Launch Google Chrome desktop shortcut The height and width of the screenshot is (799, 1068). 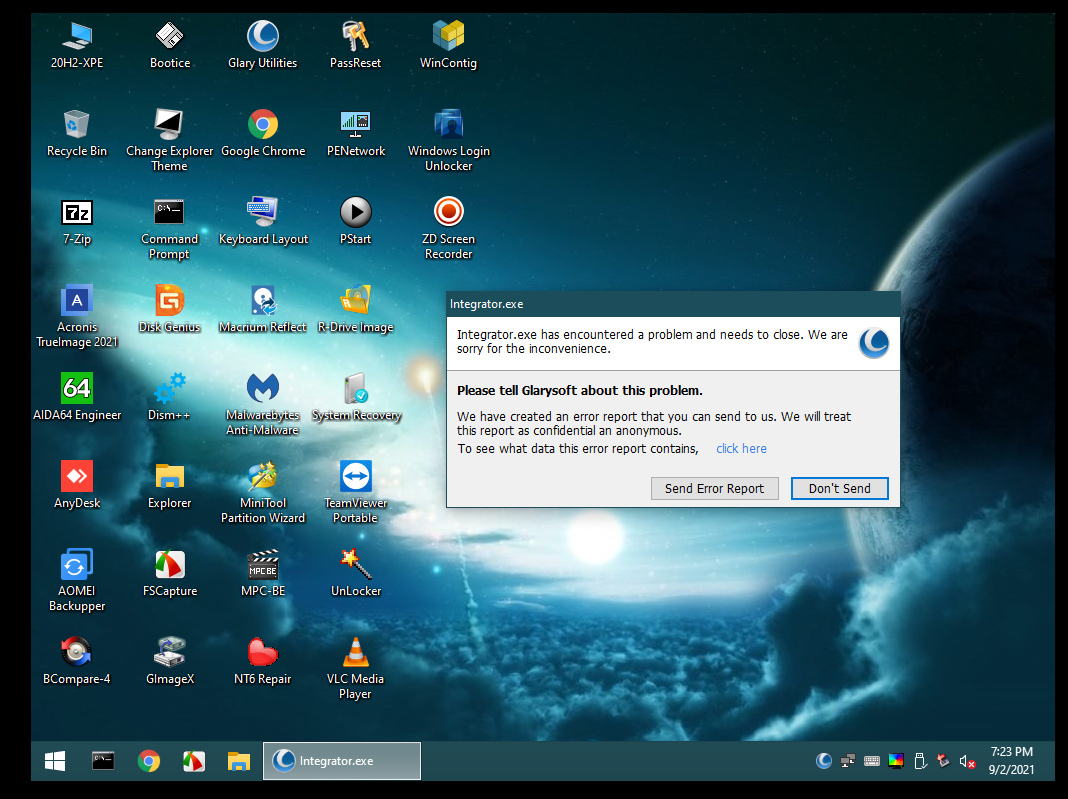point(263,133)
